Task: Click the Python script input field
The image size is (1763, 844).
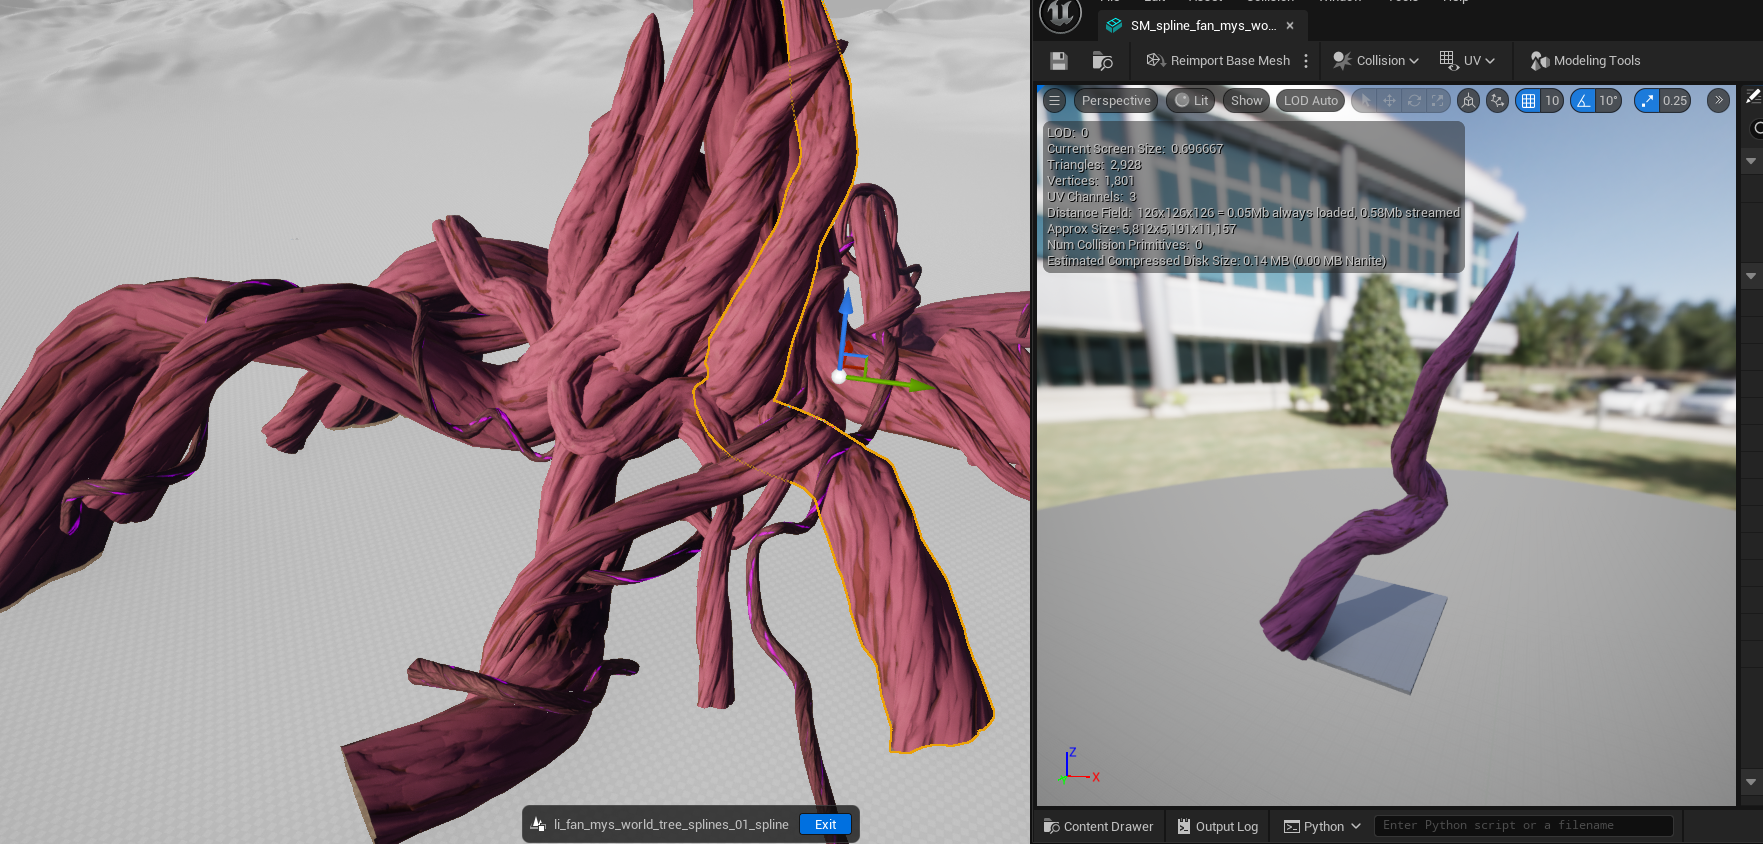Action: 1523,825
